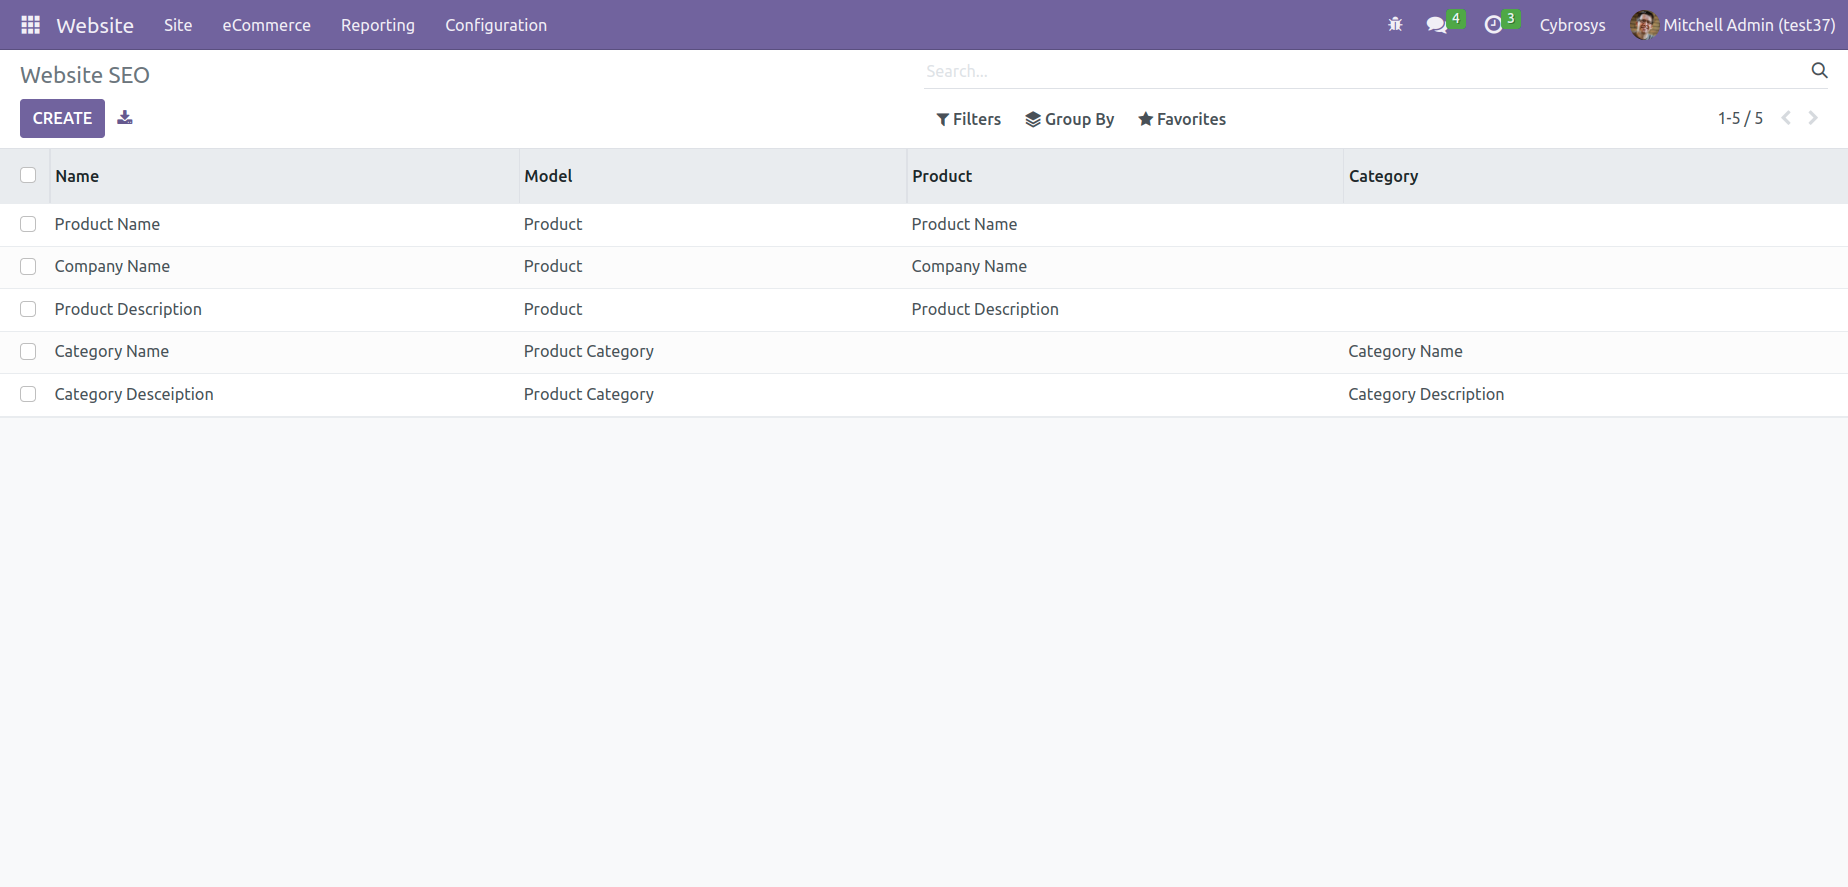
Task: Select the Category Desceiption row checkbox
Action: [28, 394]
